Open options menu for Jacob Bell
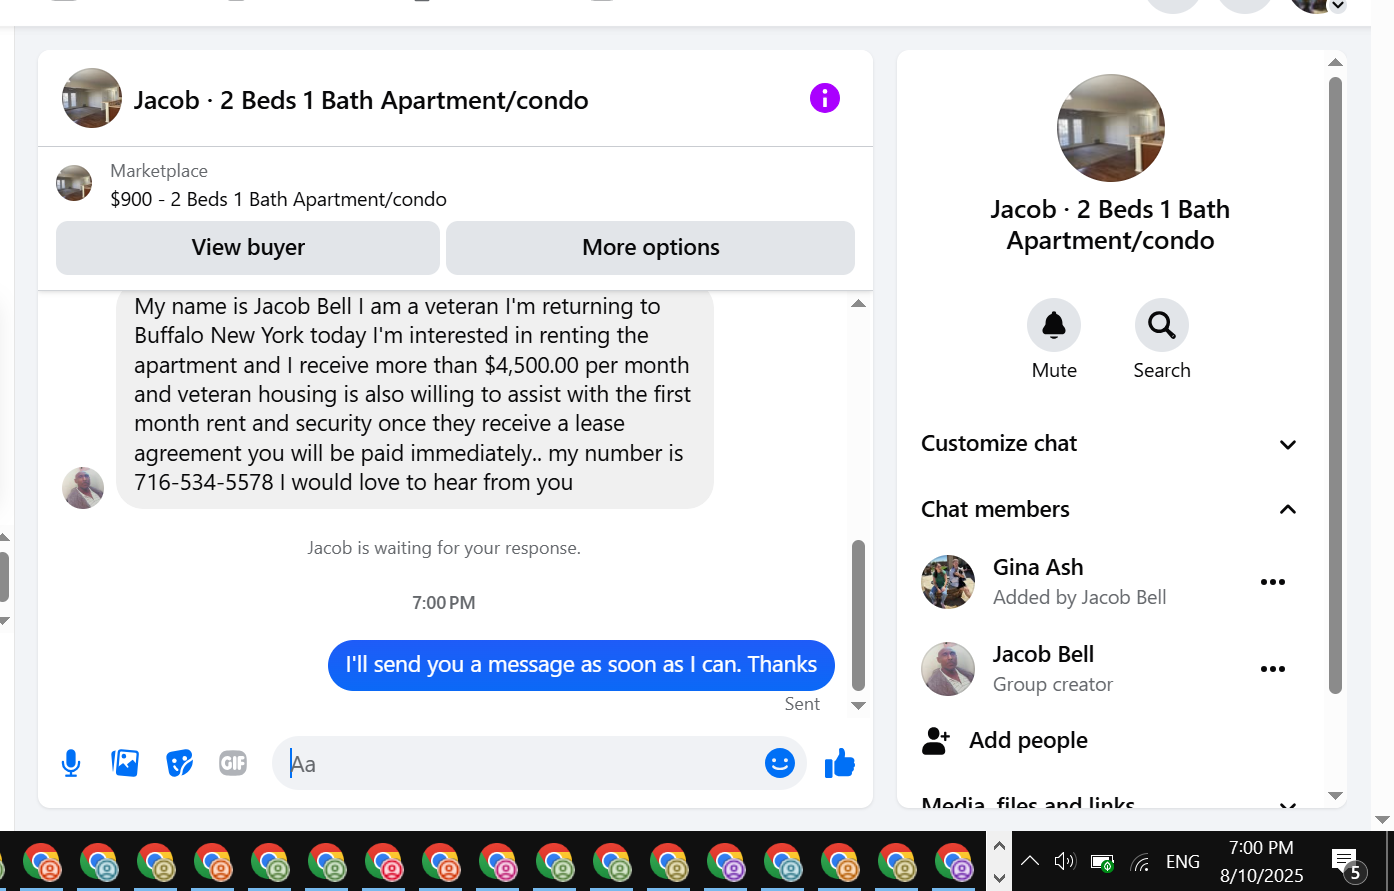Viewport: 1394px width, 891px height. [1273, 669]
